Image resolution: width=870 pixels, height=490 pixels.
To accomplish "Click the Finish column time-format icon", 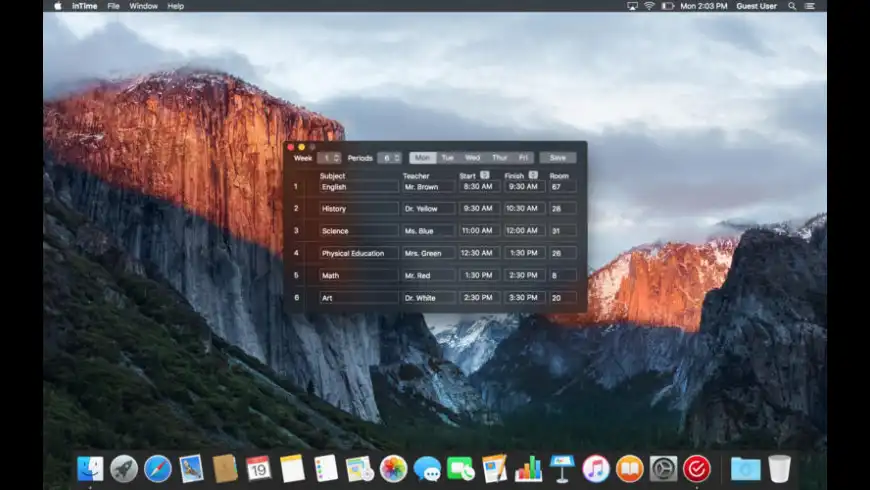I will pos(533,175).
